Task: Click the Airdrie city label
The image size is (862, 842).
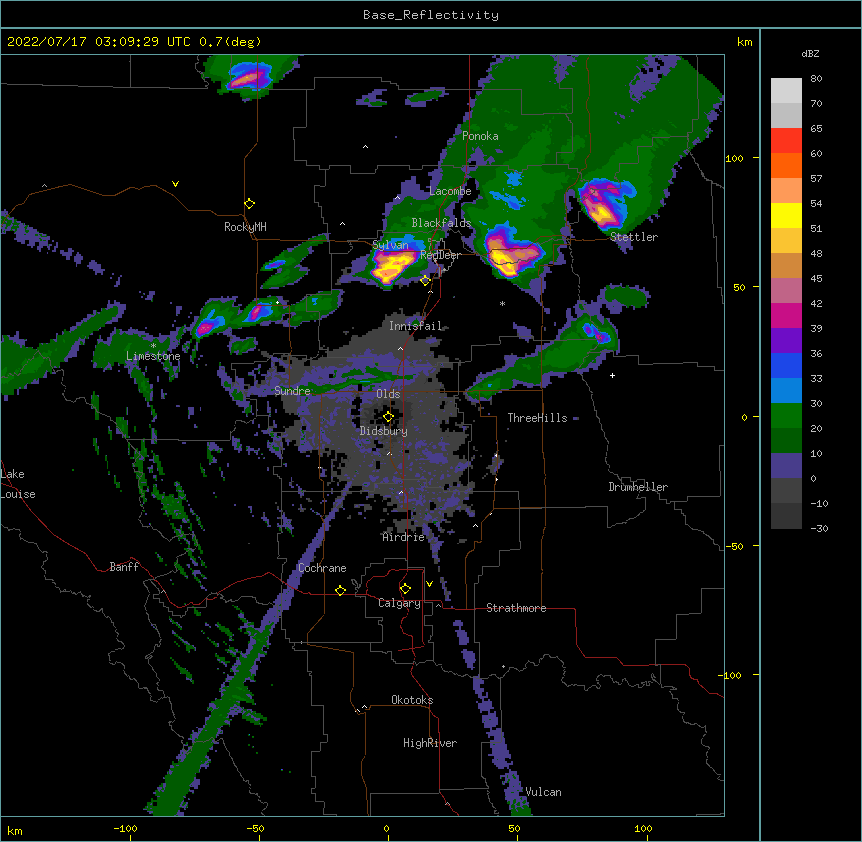Action: point(404,537)
